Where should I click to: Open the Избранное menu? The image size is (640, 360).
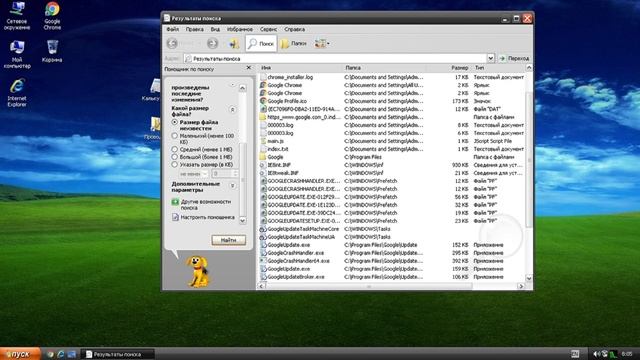[240, 29]
